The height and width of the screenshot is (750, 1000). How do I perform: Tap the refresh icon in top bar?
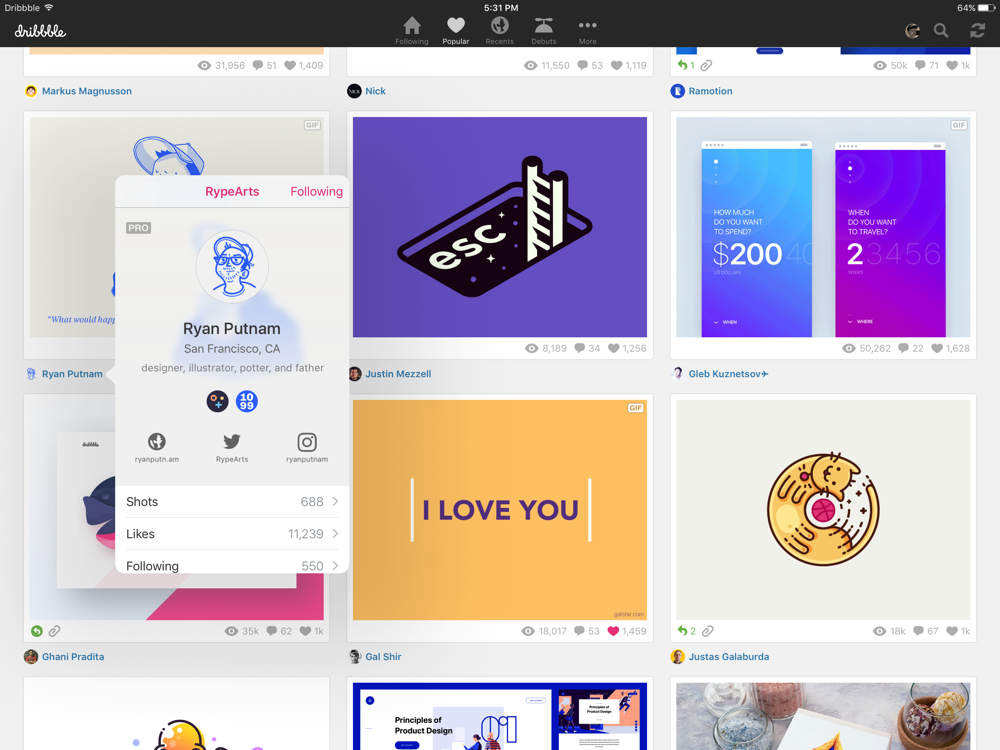(977, 31)
